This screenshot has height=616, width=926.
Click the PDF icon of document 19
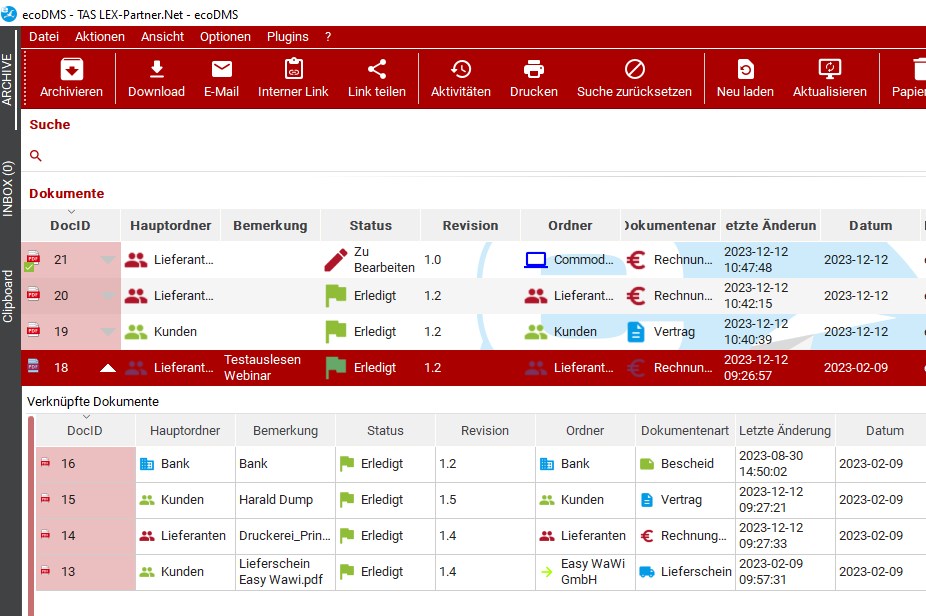click(33, 330)
